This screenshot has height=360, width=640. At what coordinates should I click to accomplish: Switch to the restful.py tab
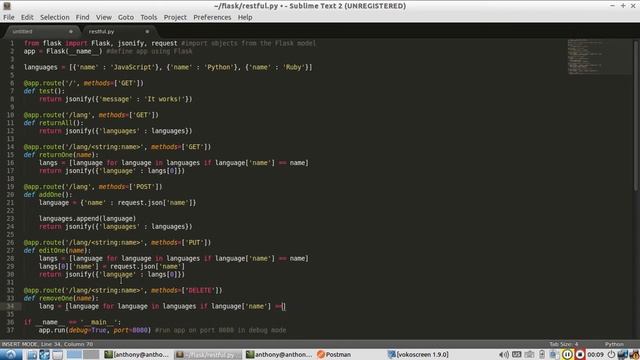pos(118,31)
